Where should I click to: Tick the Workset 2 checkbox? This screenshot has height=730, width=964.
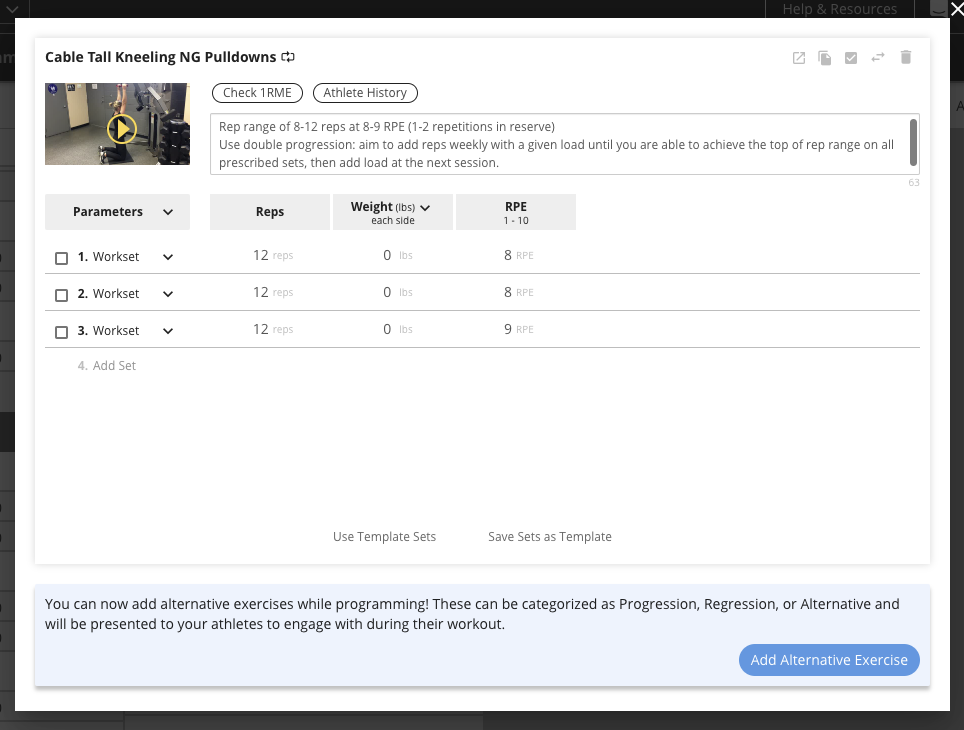(x=61, y=295)
